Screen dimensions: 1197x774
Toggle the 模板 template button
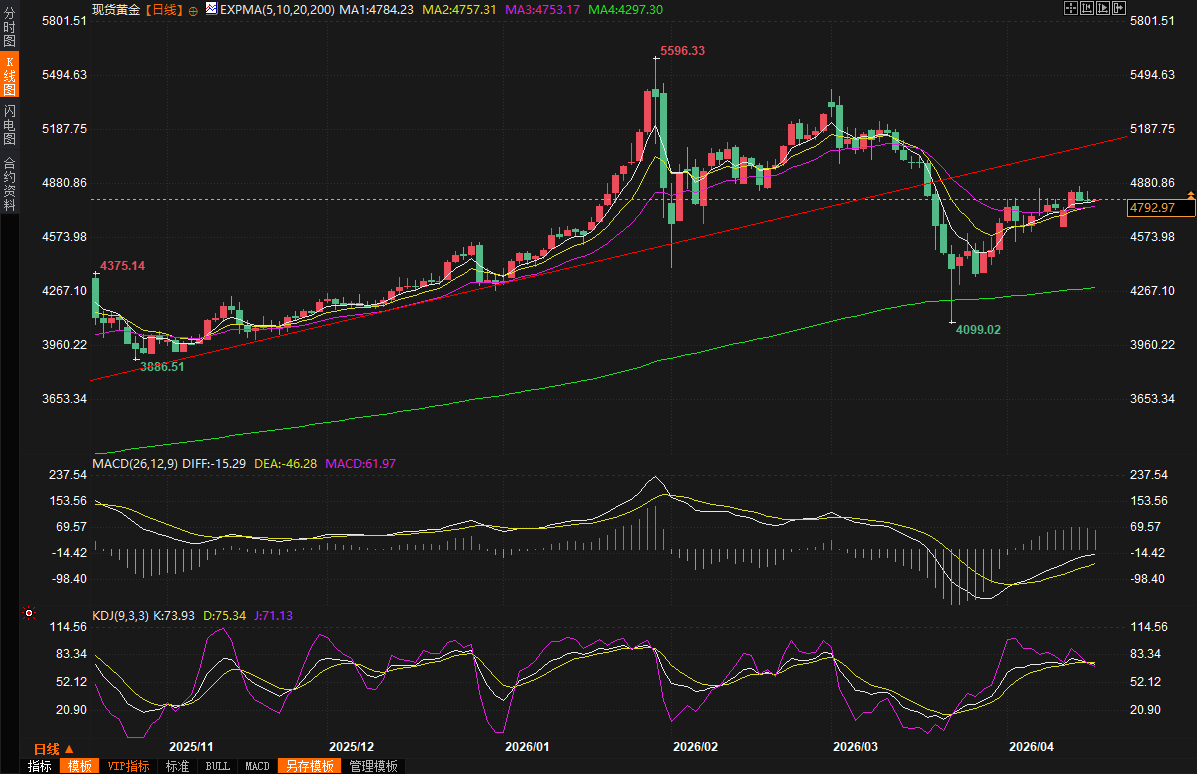point(79,766)
